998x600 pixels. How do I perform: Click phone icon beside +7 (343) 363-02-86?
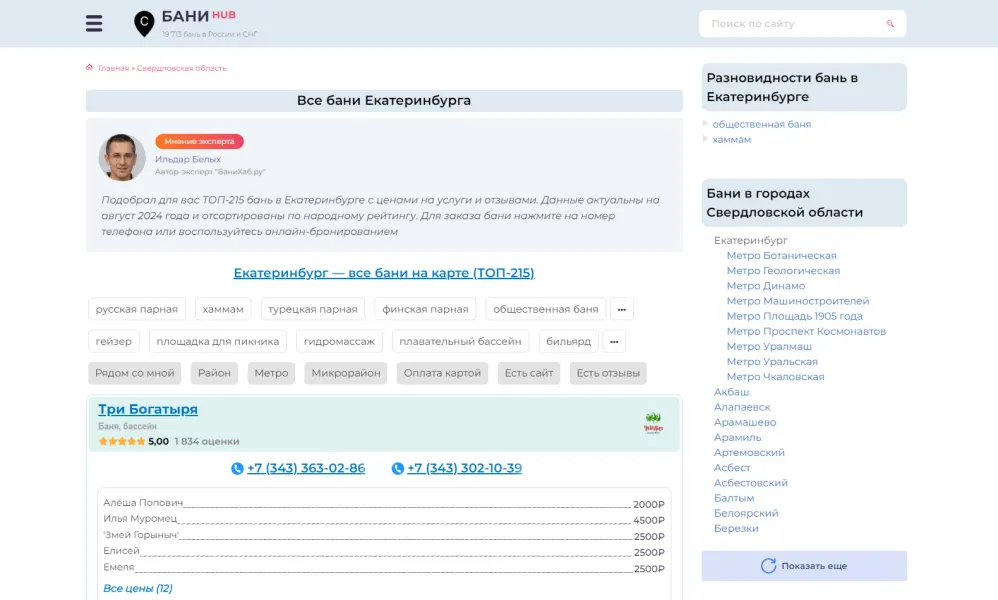coord(237,468)
